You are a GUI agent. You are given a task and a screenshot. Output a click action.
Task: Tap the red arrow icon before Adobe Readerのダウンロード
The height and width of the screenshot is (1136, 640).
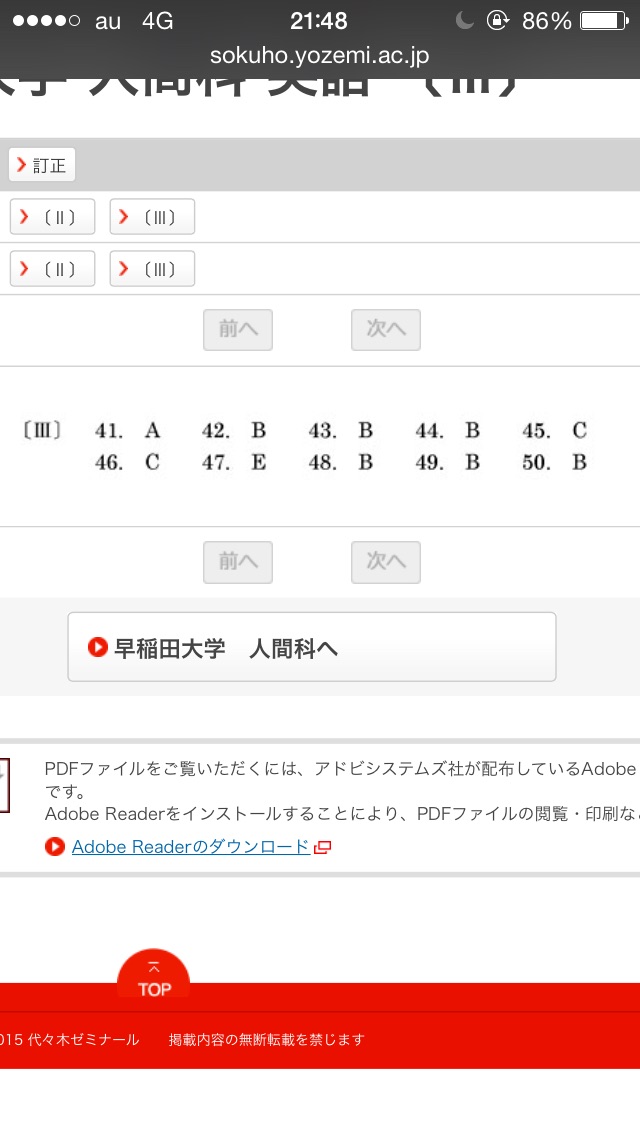pos(55,847)
